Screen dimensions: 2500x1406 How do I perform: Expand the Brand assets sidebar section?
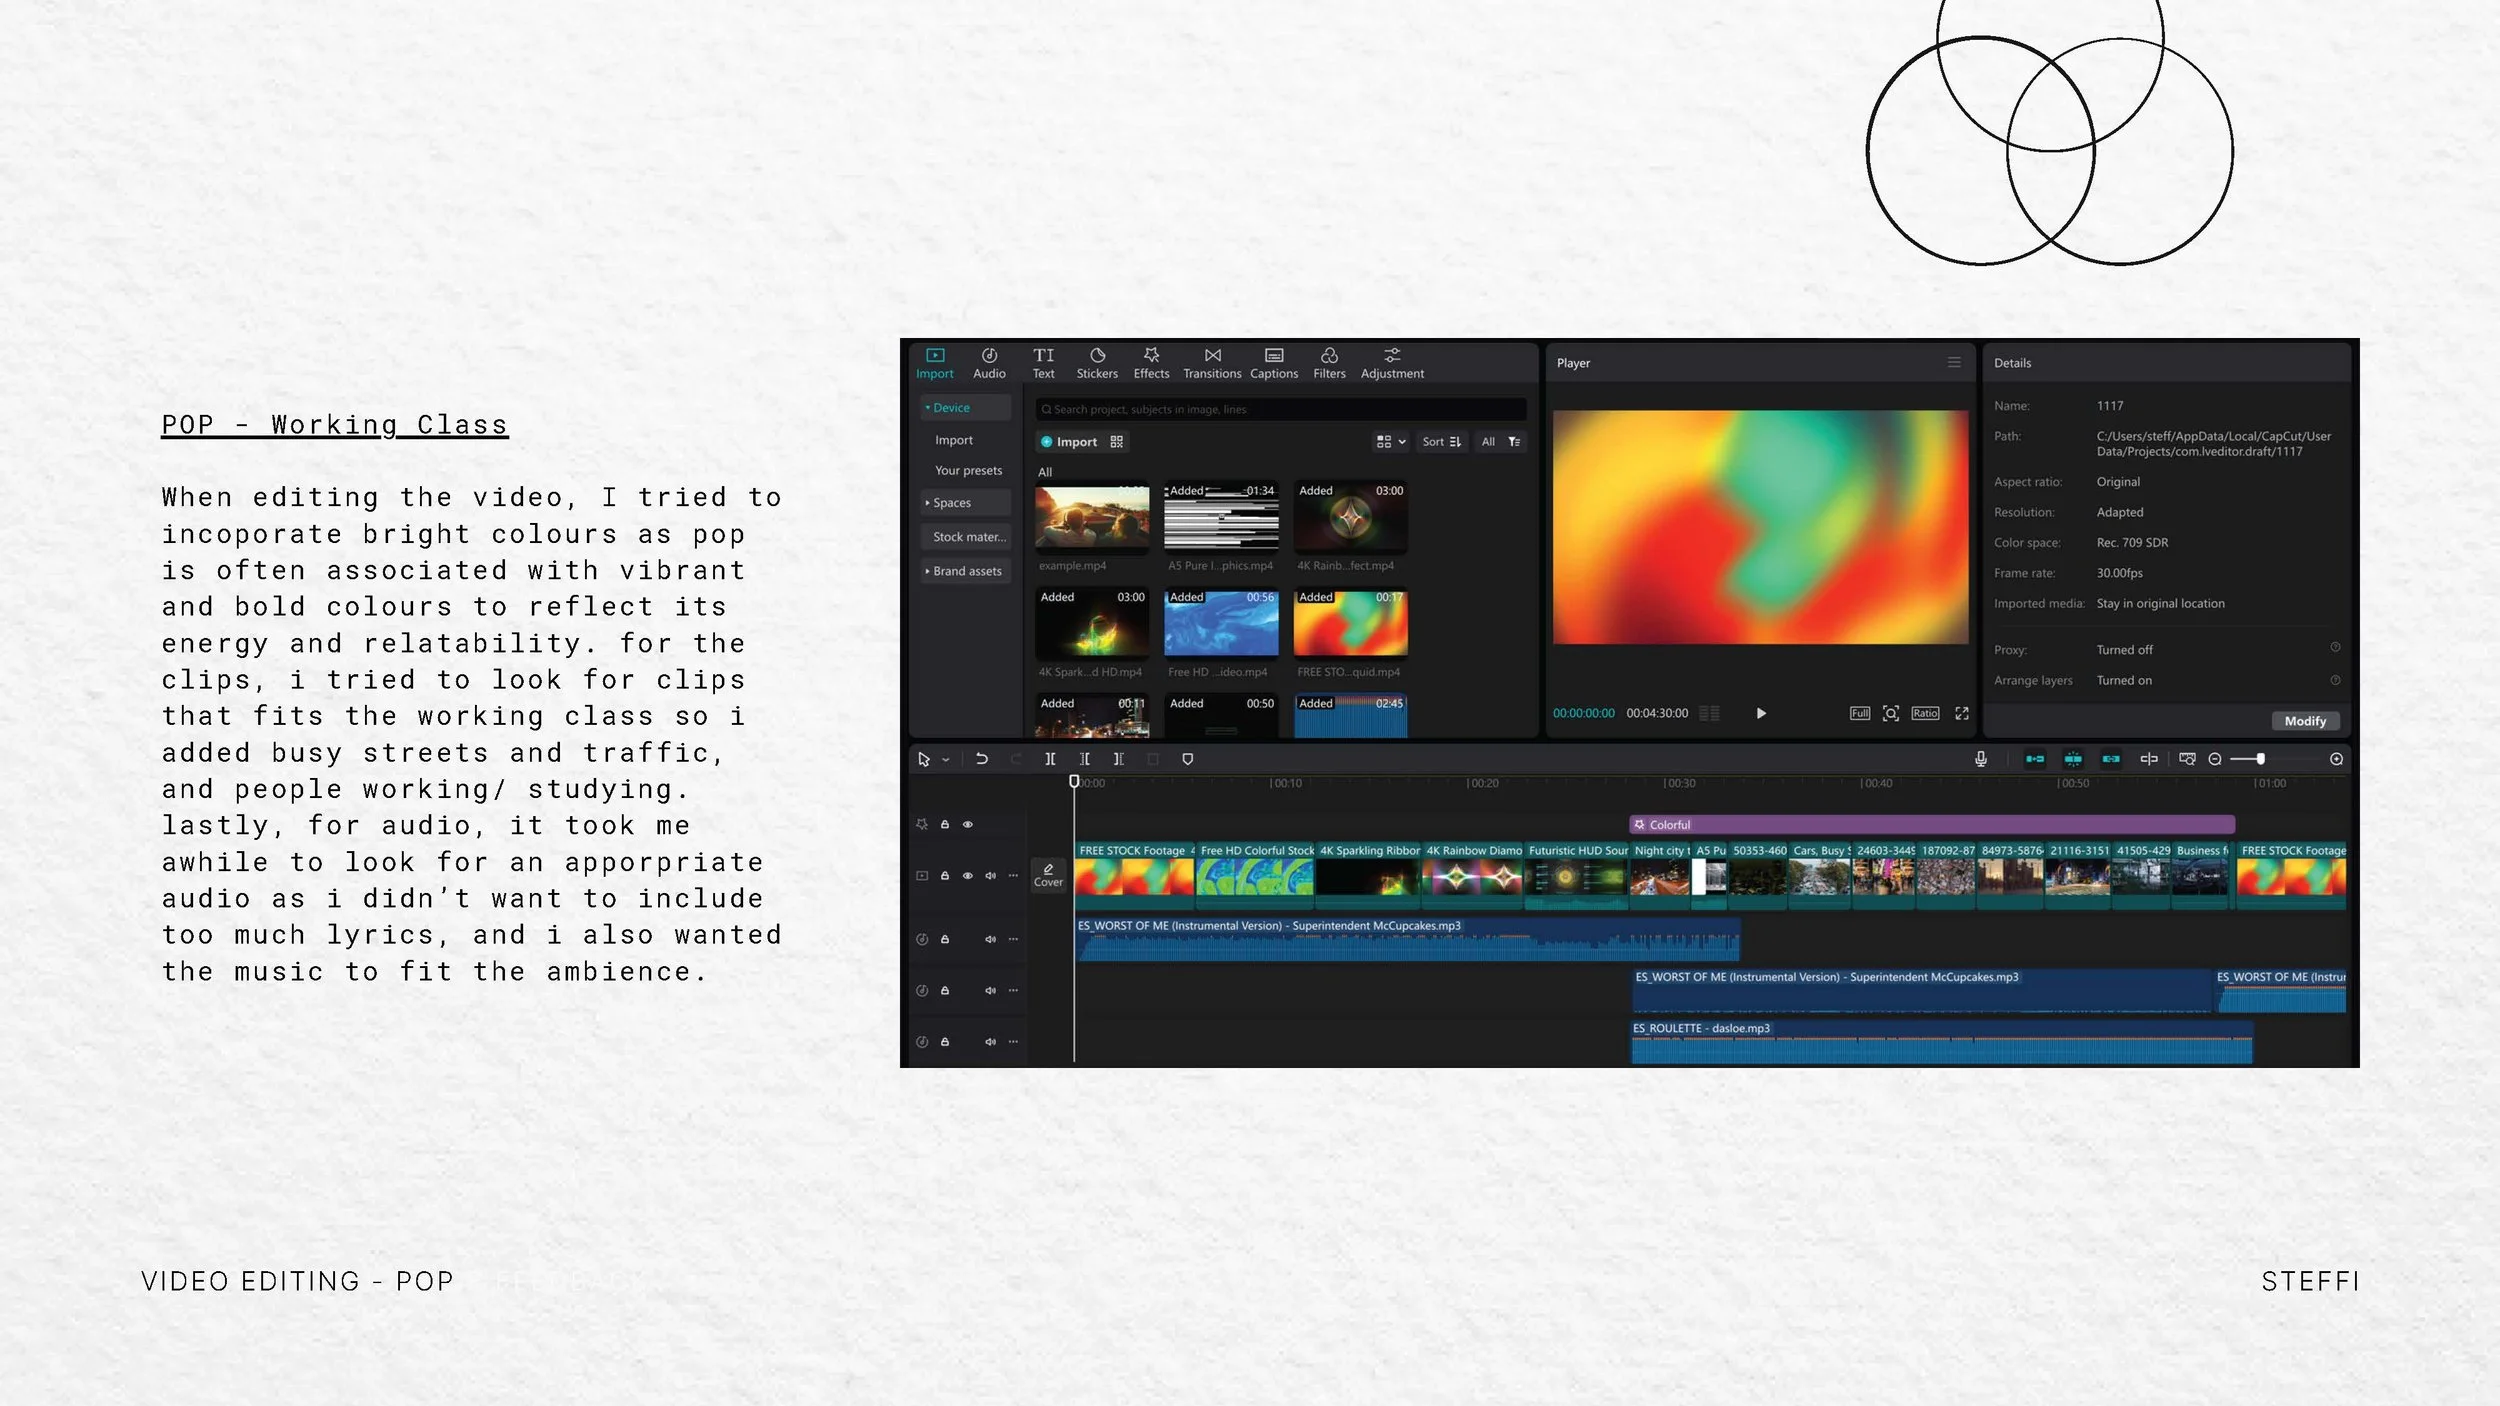(x=965, y=571)
